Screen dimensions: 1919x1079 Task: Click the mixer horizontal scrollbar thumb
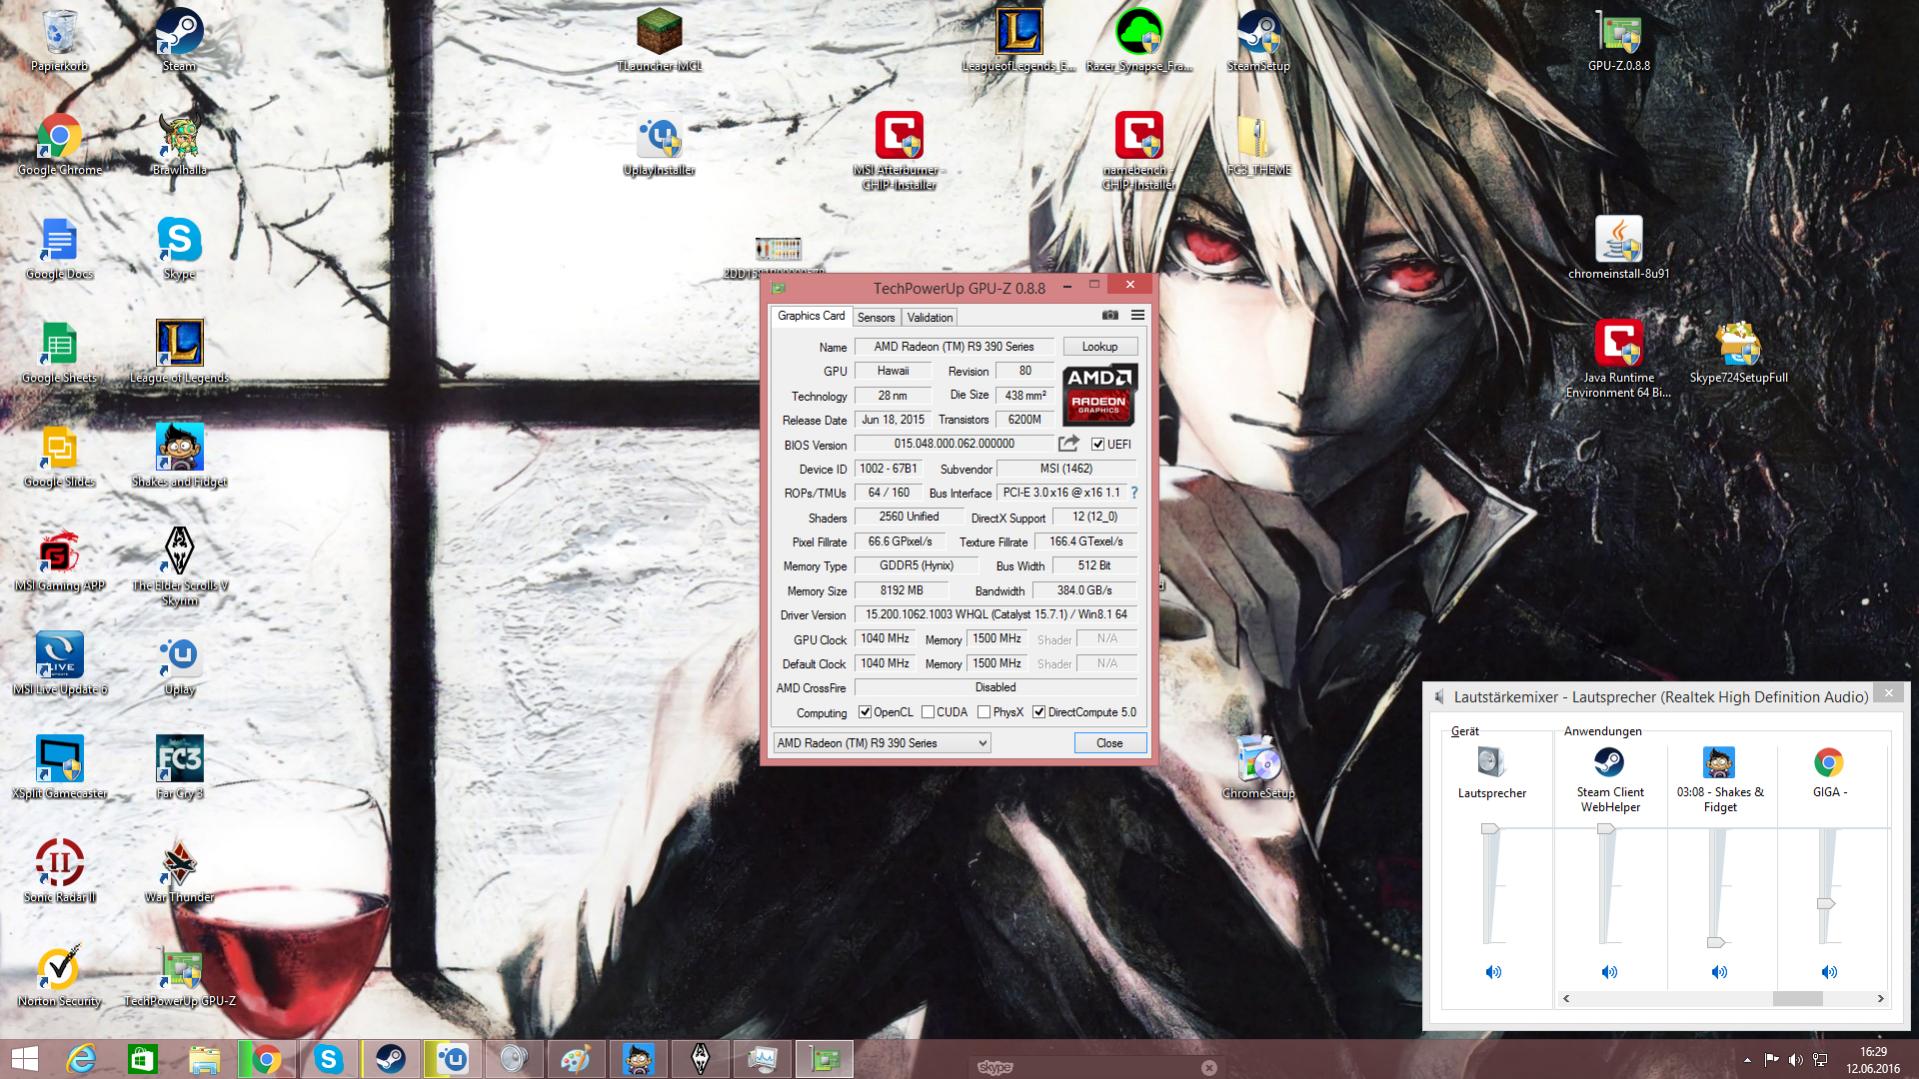1797,999
